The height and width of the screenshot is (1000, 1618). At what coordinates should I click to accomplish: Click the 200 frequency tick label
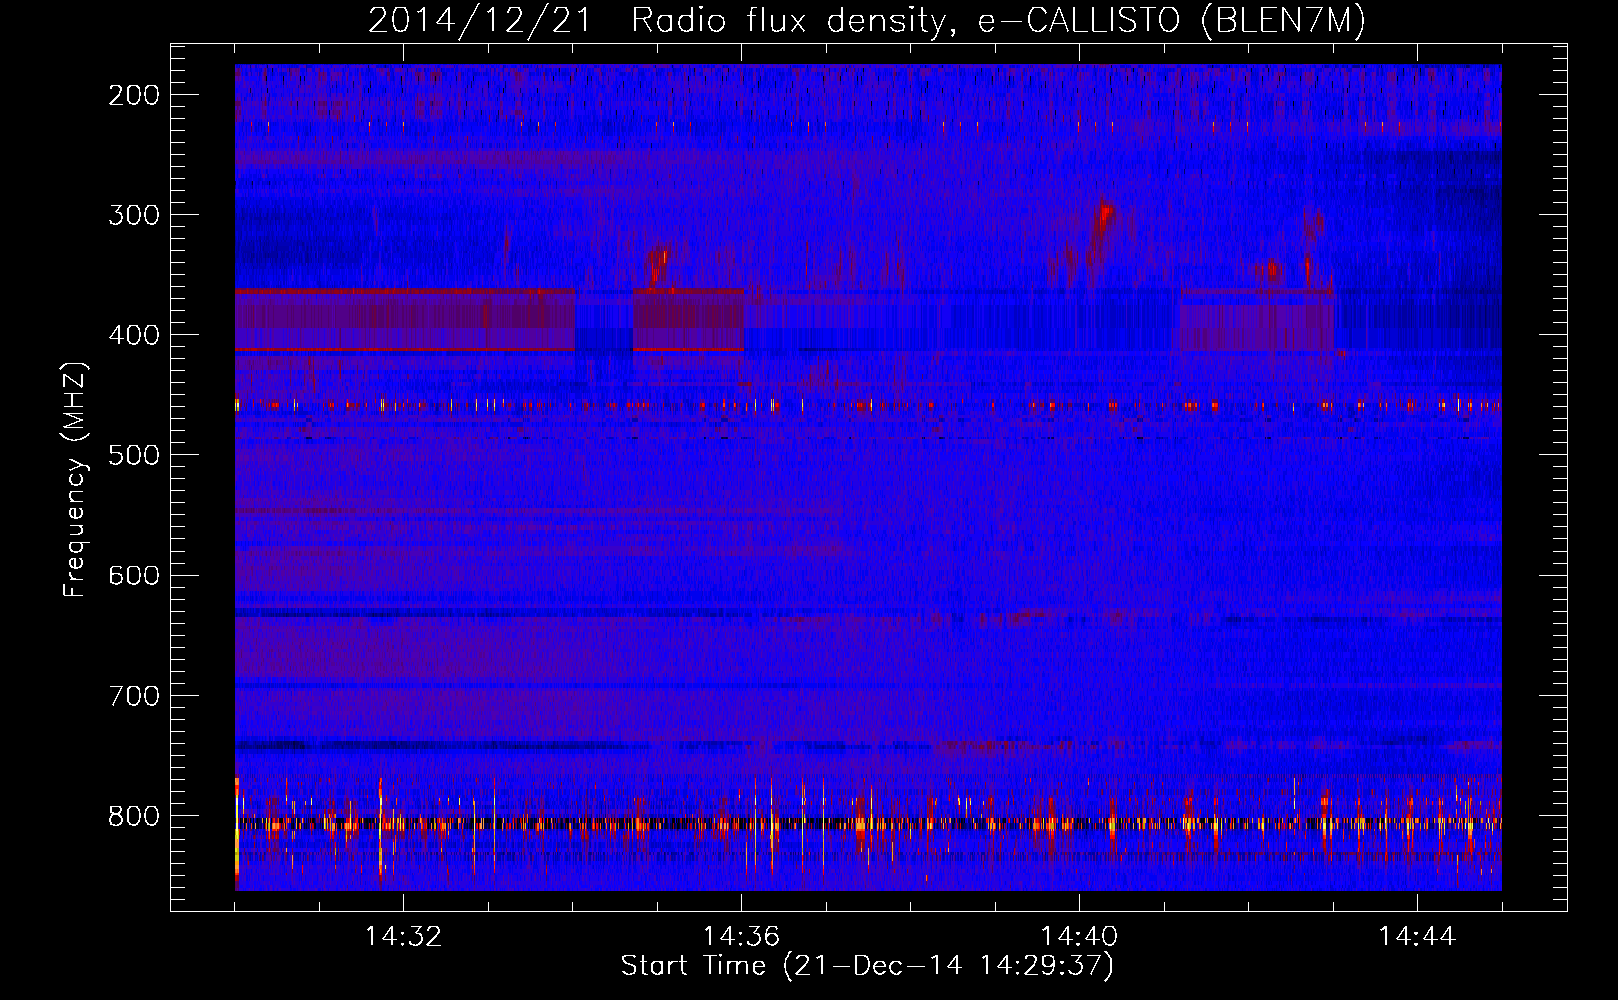pos(134,95)
